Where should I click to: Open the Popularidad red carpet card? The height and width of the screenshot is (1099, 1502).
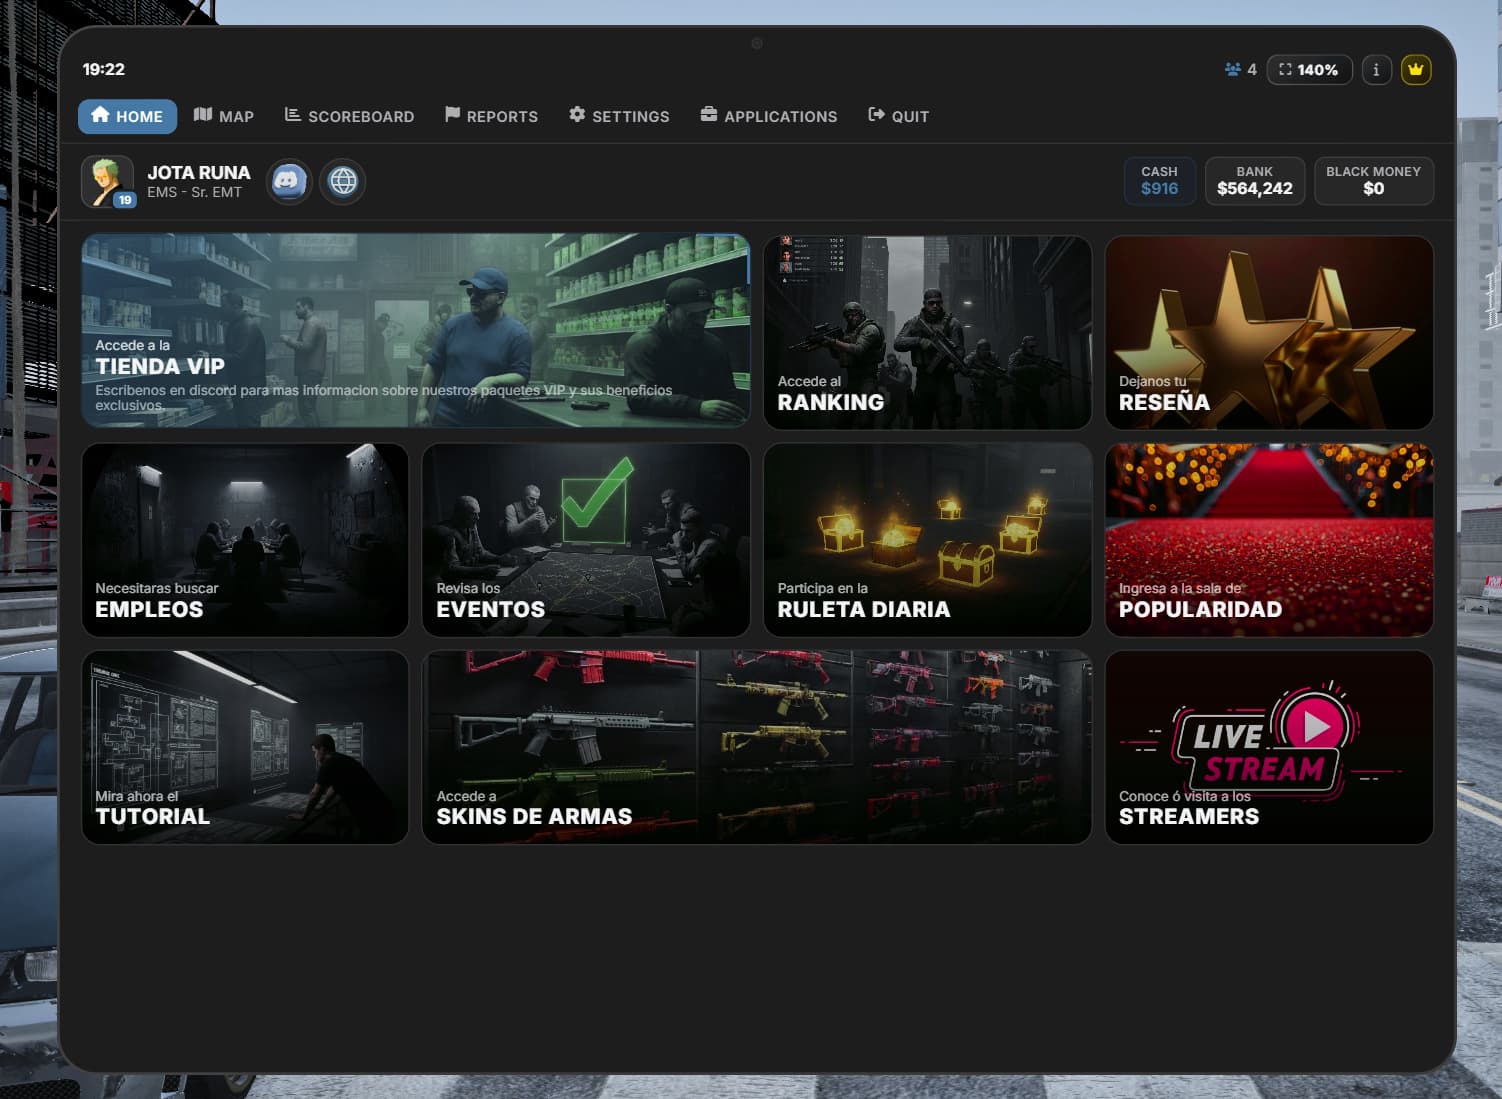1269,540
